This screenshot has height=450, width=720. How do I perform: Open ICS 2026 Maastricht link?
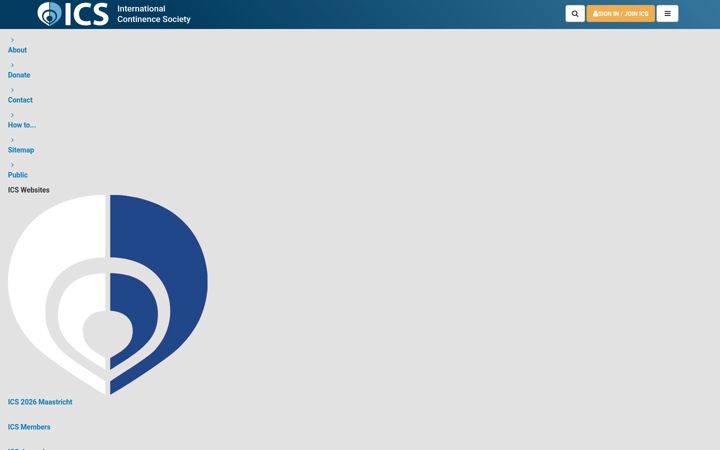point(40,402)
